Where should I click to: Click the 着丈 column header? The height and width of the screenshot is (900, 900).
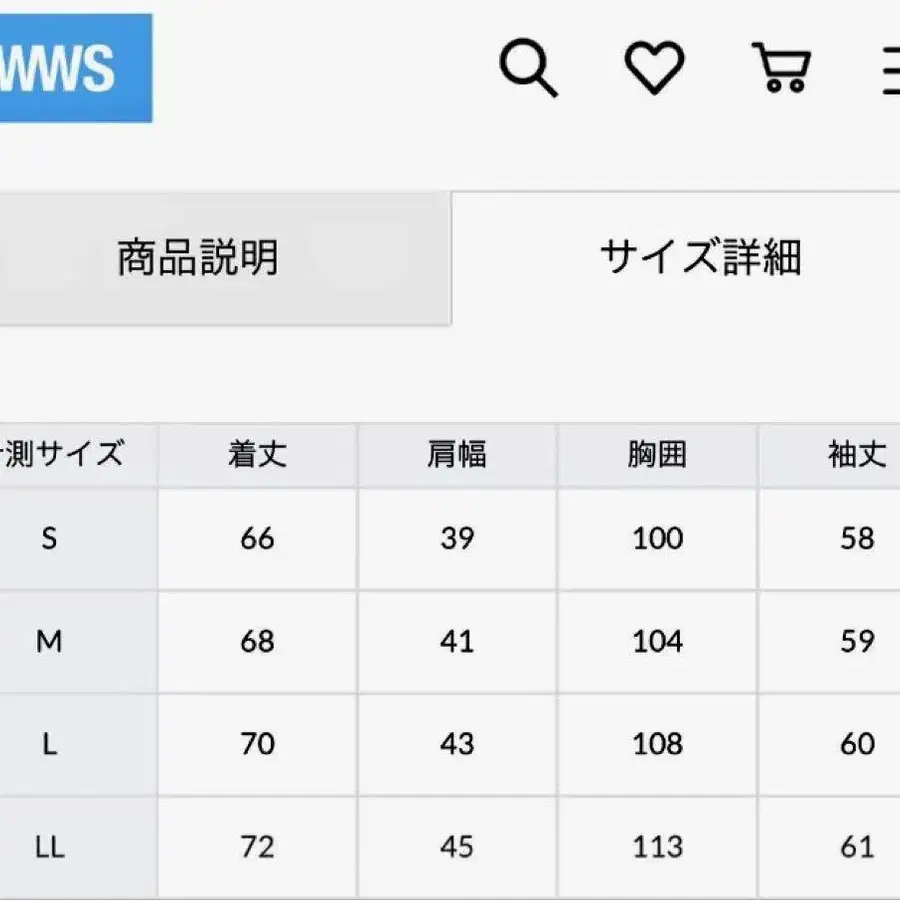257,455
